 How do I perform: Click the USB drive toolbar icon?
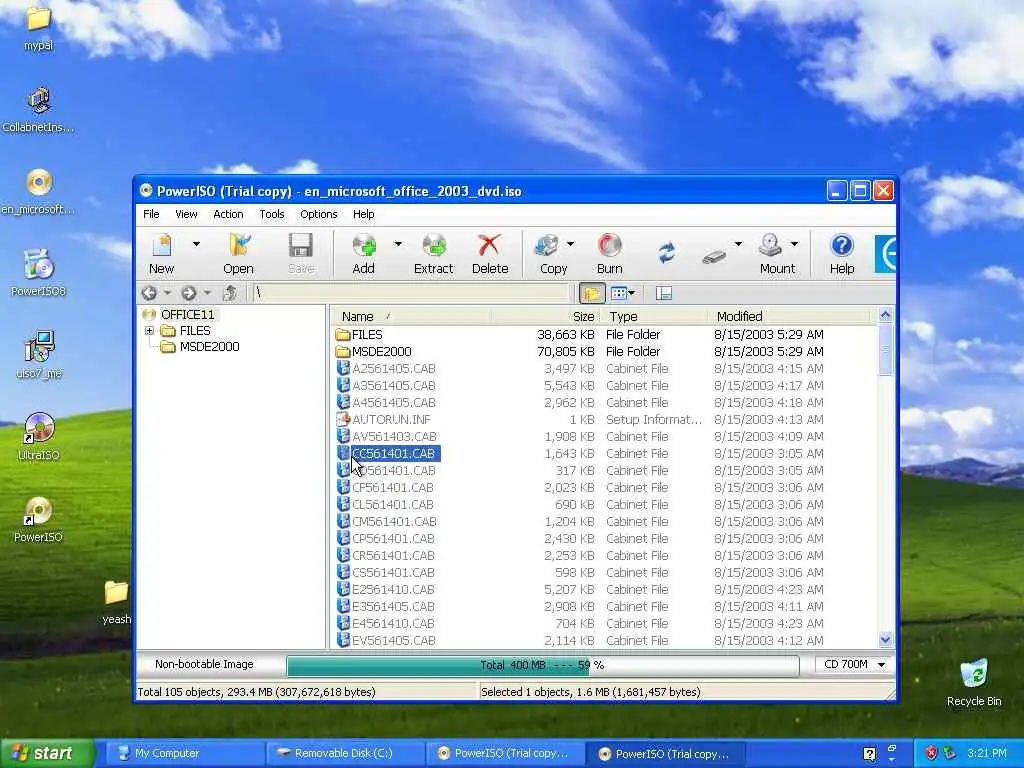point(714,257)
